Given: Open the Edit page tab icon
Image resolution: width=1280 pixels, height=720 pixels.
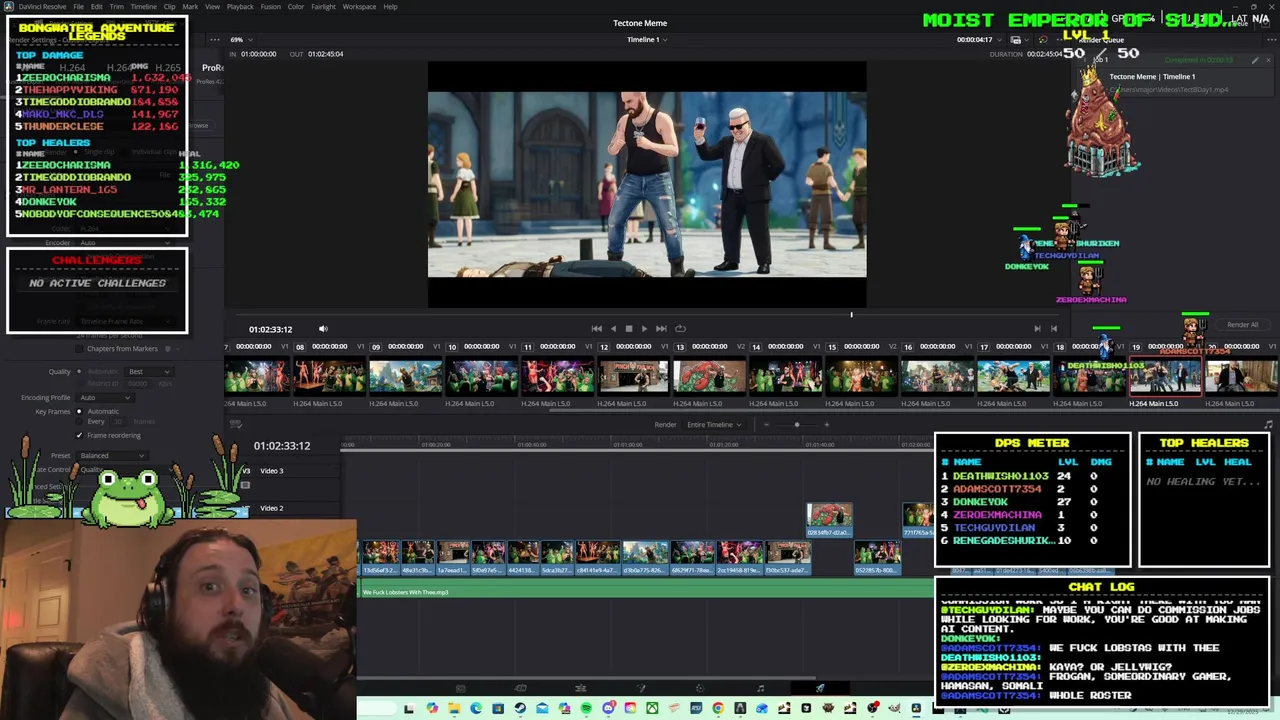Looking at the screenshot, I should (580, 688).
